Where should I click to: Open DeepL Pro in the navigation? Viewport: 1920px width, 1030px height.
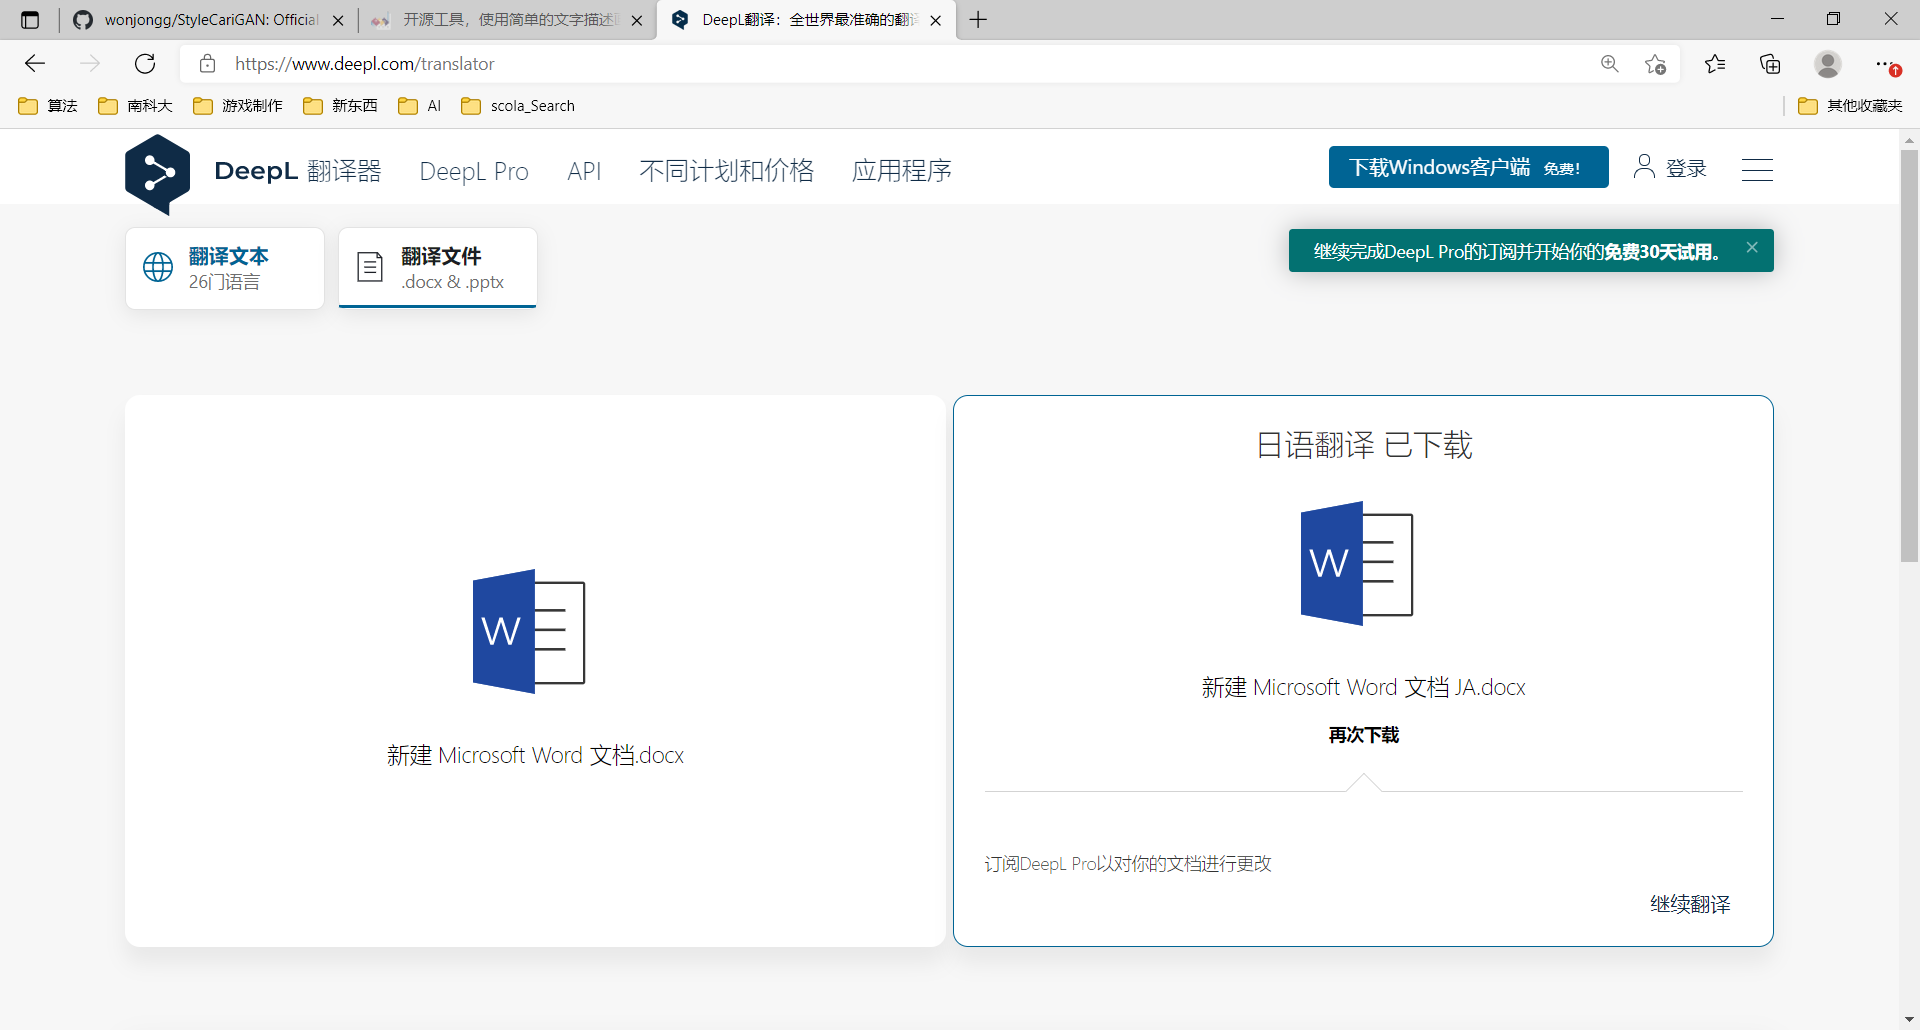click(474, 171)
